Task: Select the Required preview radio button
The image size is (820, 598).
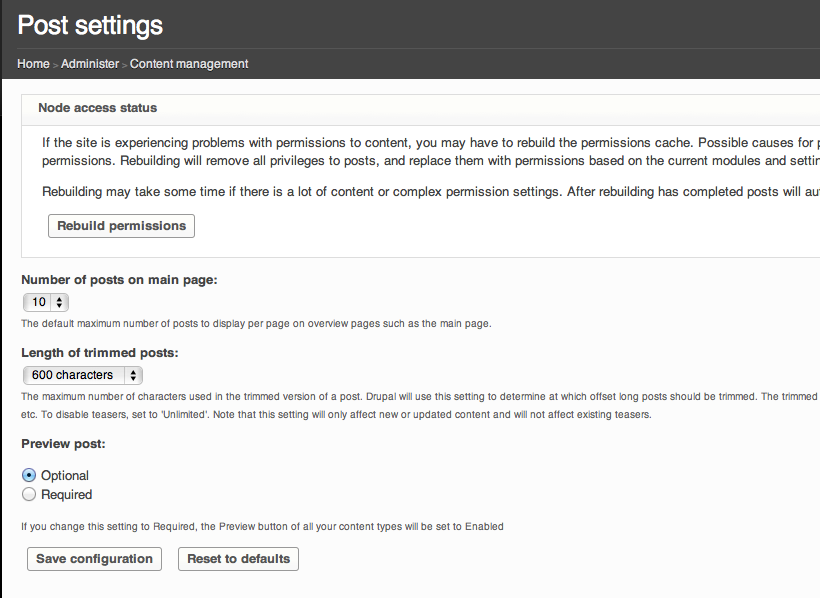Action: click(x=29, y=494)
